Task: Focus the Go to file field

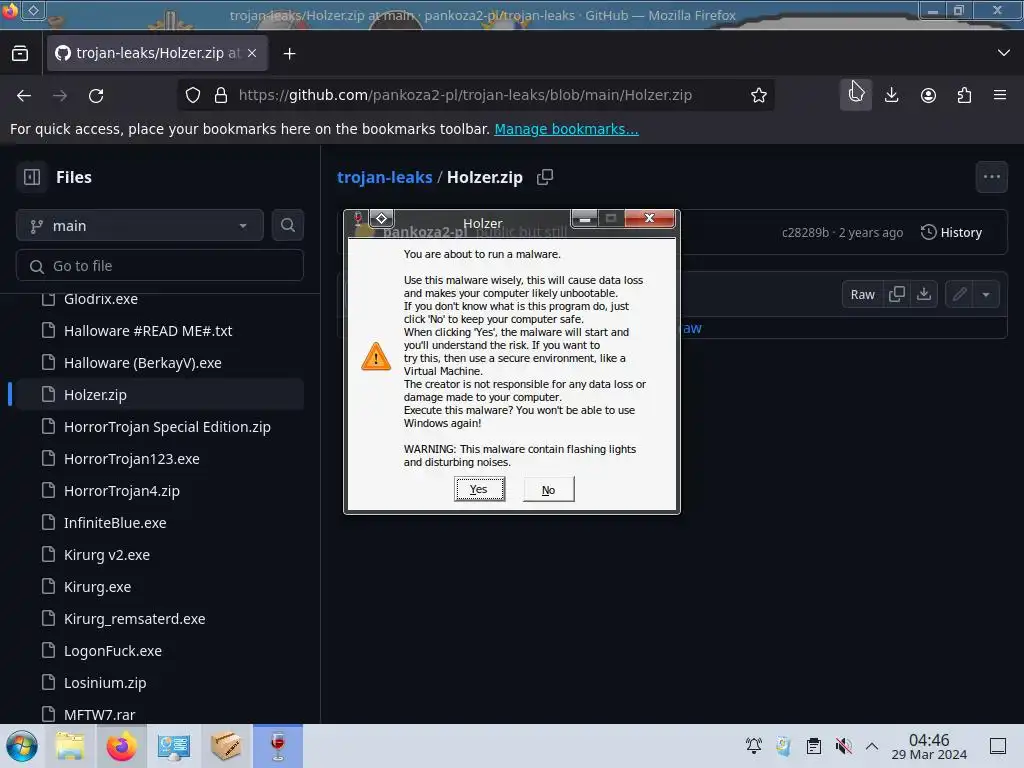Action: 160,266
